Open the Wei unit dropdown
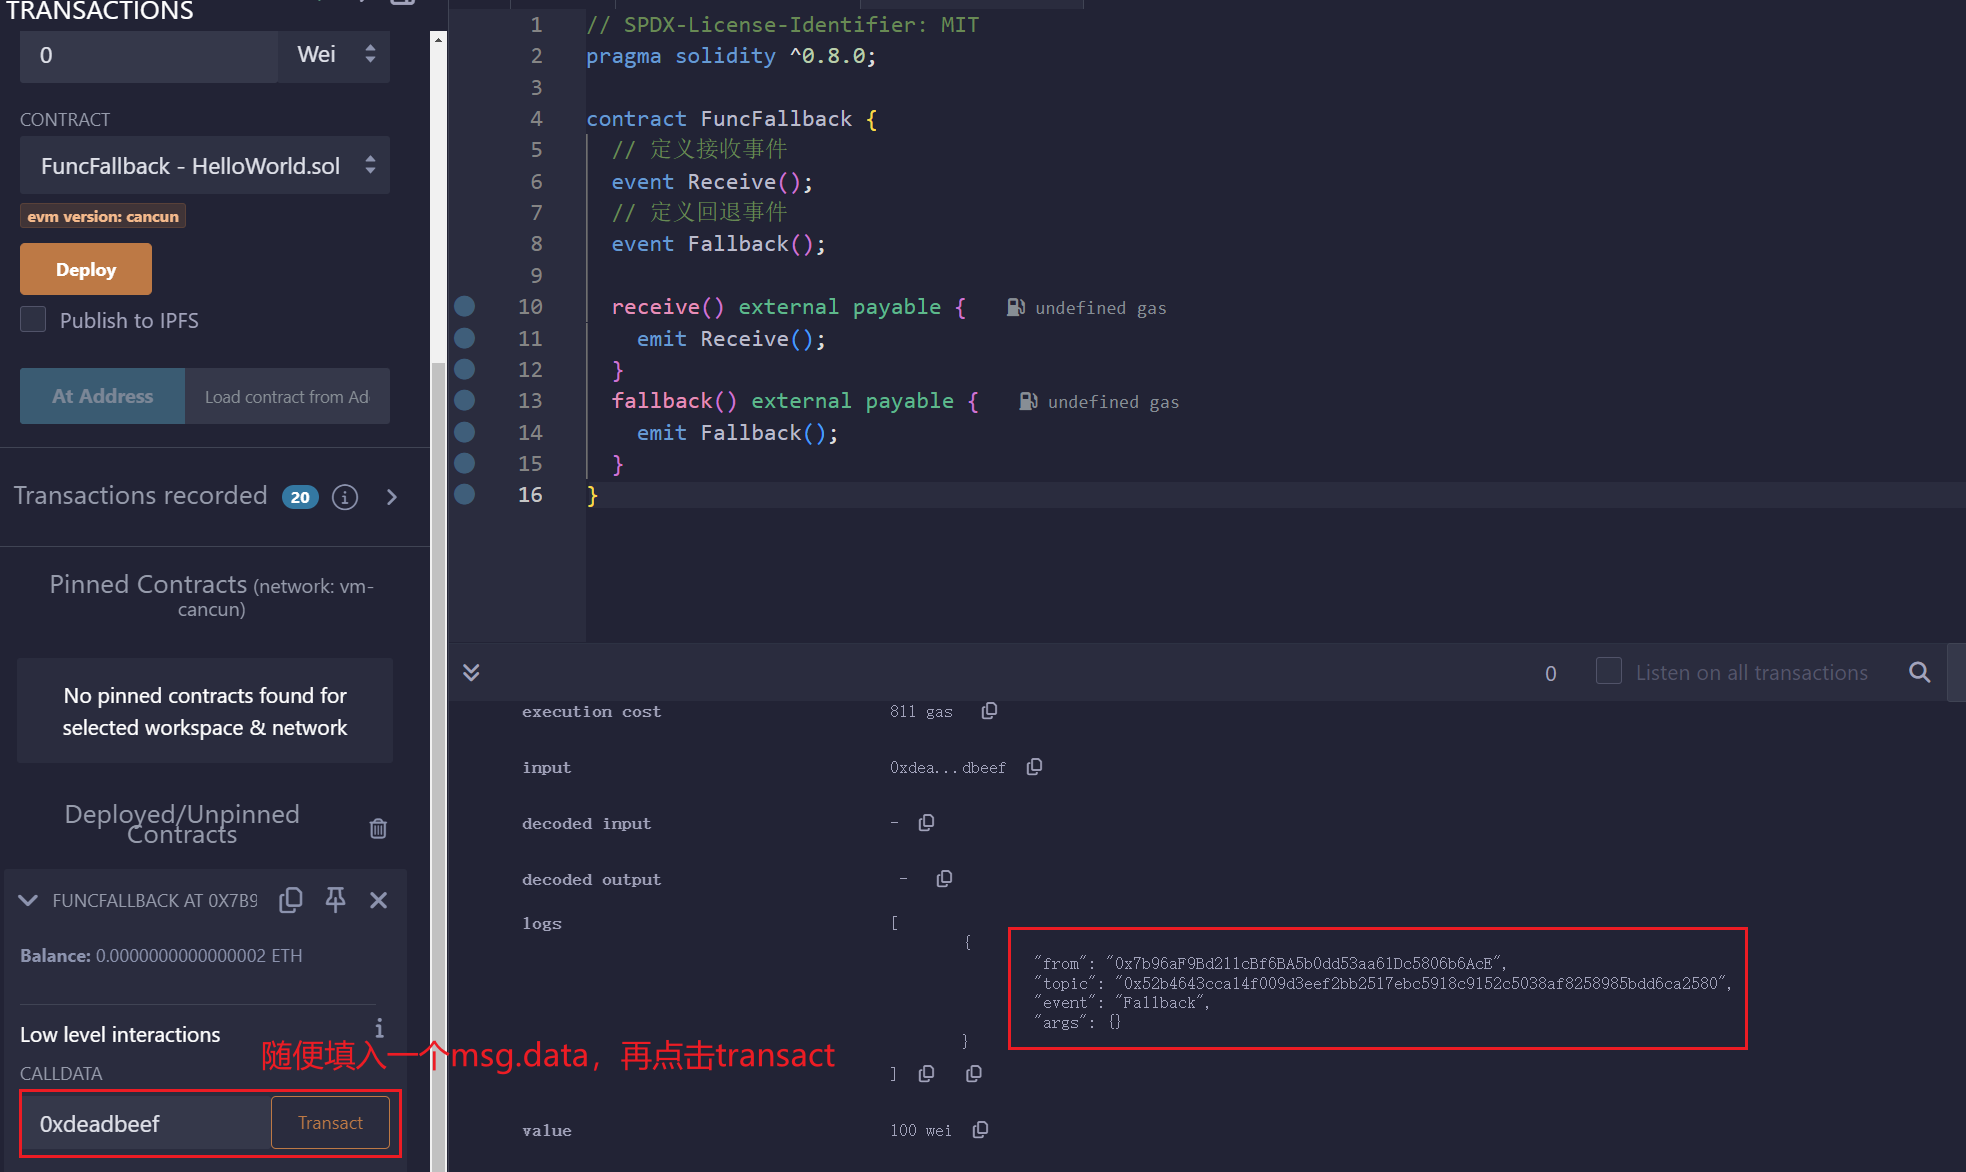Viewport: 1966px width, 1172px height. pos(335,55)
